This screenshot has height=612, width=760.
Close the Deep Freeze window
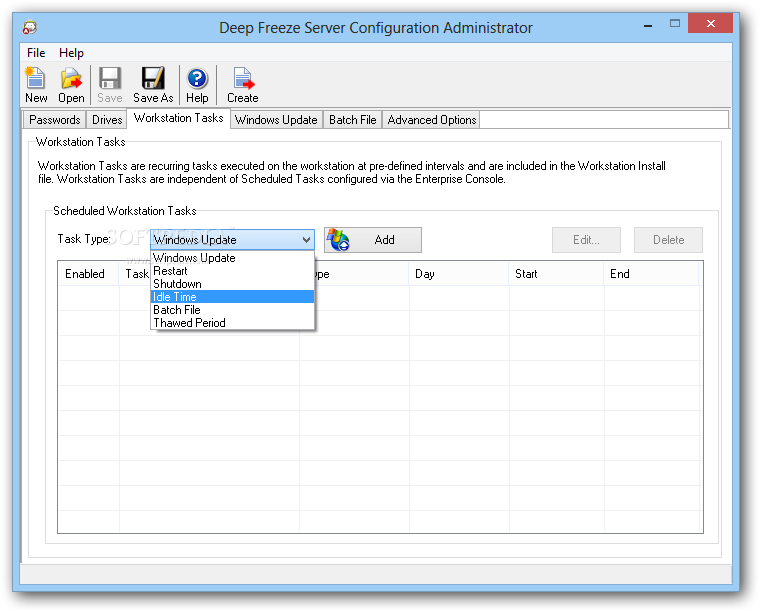tap(710, 23)
